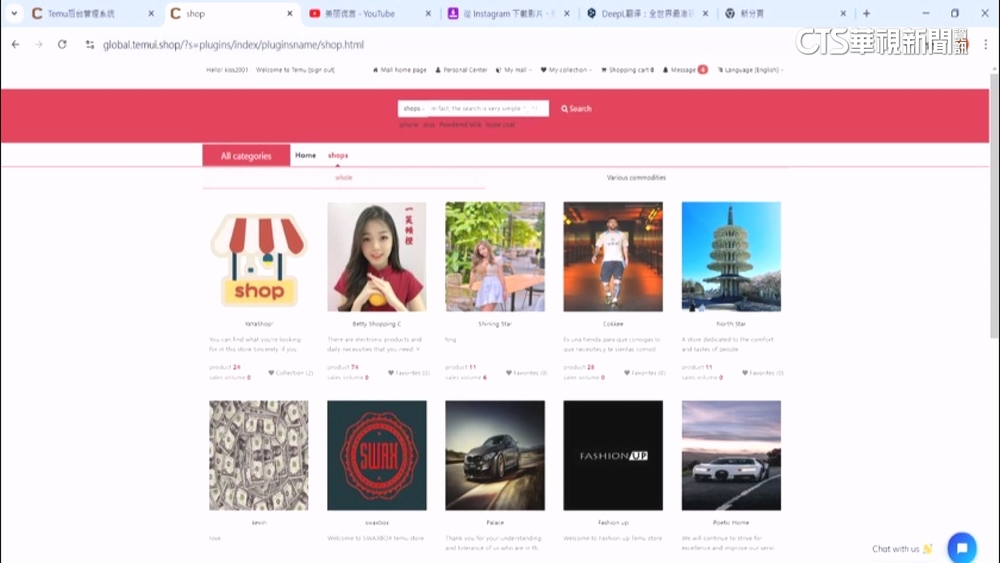The height and width of the screenshot is (563, 1000).
Task: Open the All categories button
Action: click(x=246, y=156)
